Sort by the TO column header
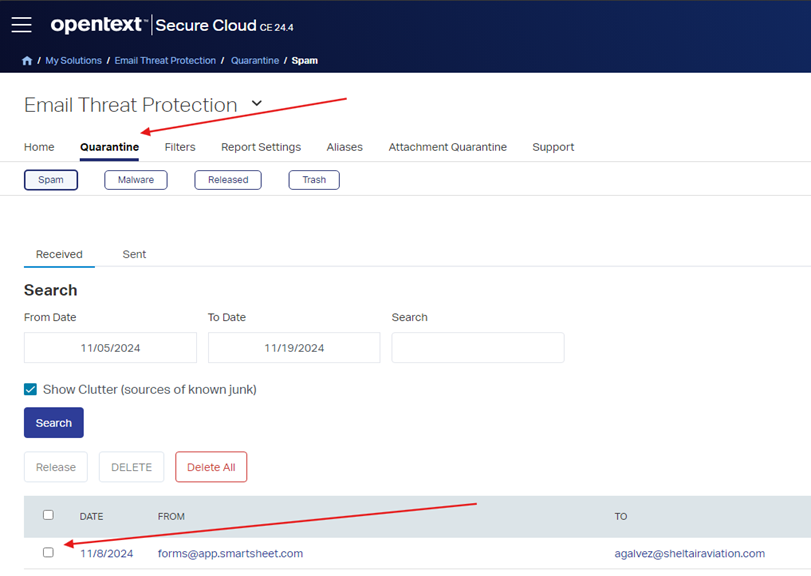 [x=621, y=517]
